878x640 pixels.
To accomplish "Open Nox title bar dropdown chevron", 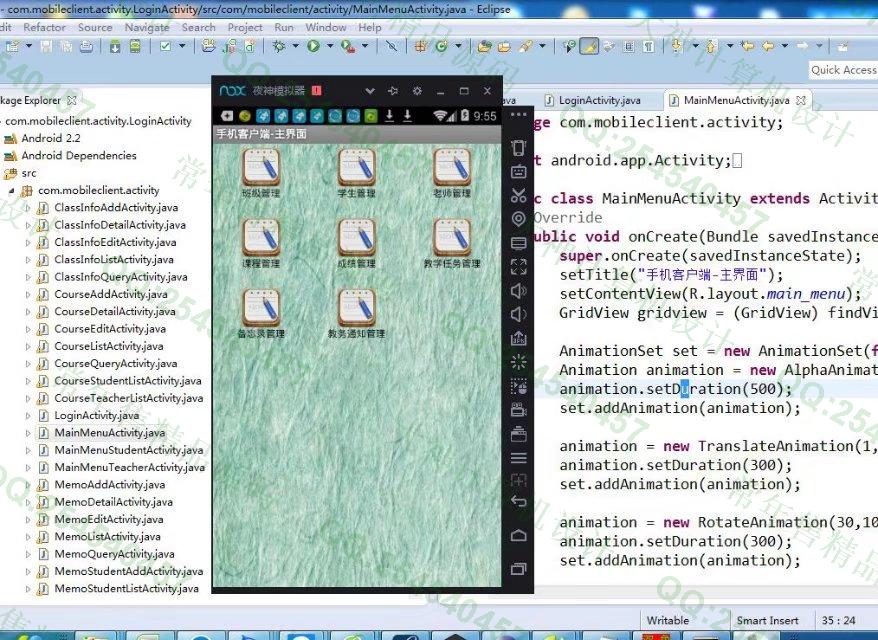I will 370,91.
